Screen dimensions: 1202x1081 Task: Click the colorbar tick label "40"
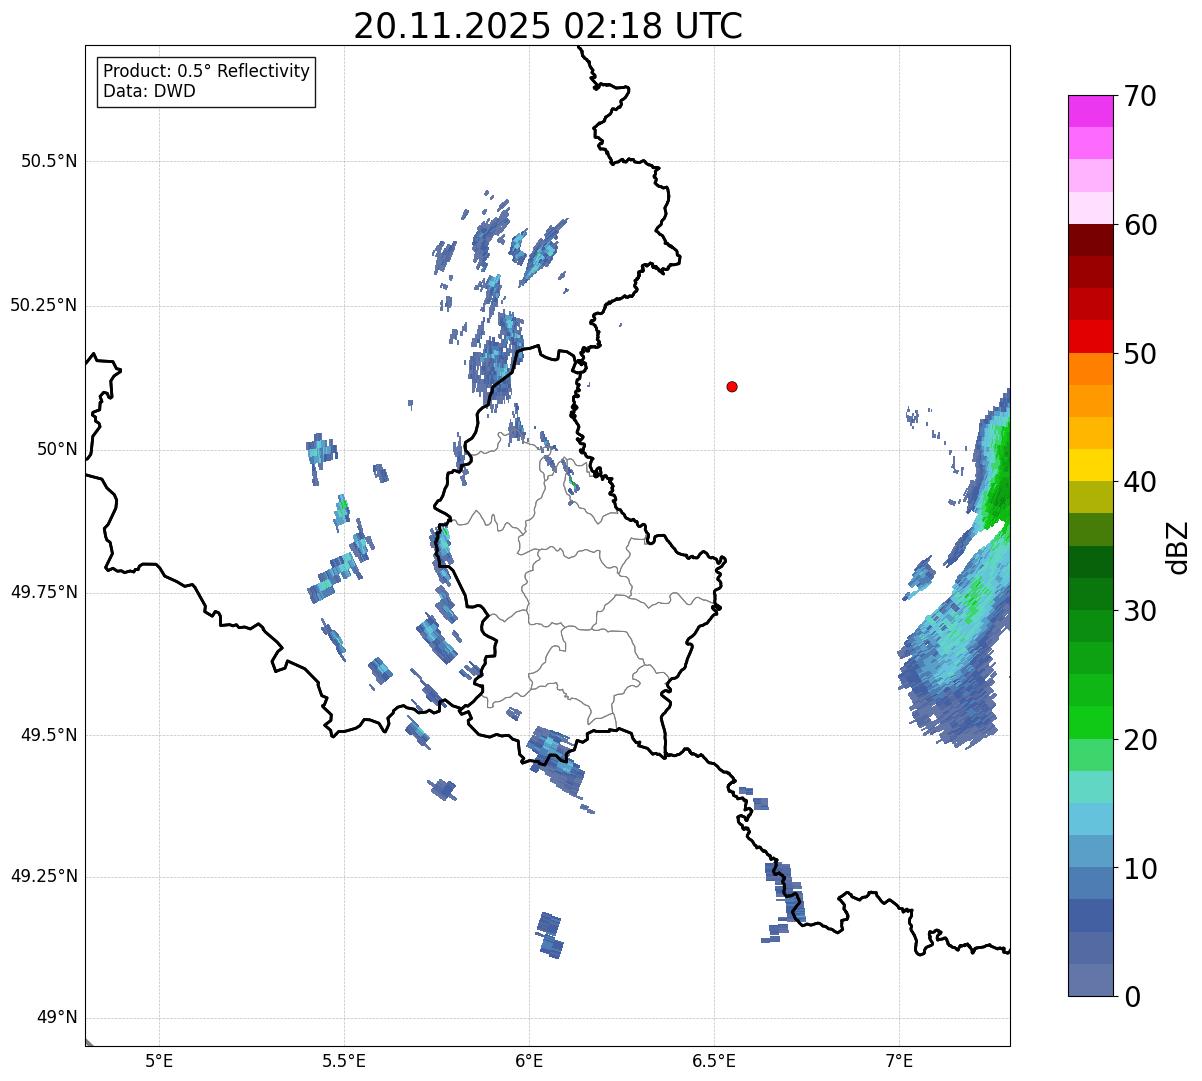[x=1140, y=482]
